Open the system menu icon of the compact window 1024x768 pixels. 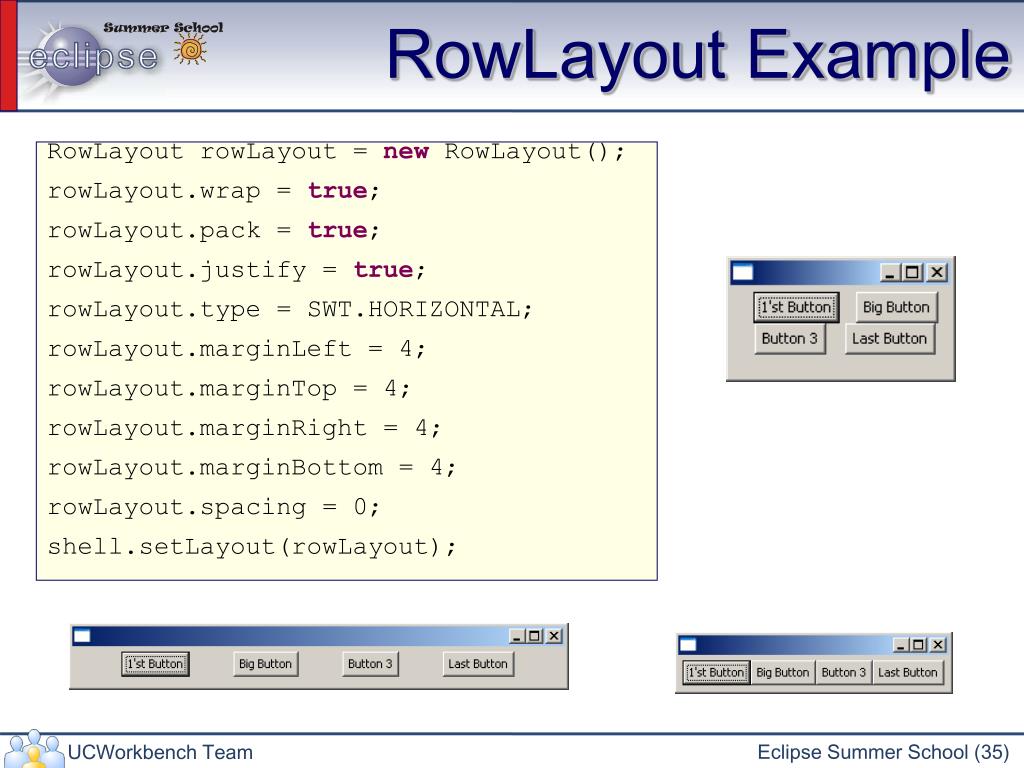(x=688, y=645)
